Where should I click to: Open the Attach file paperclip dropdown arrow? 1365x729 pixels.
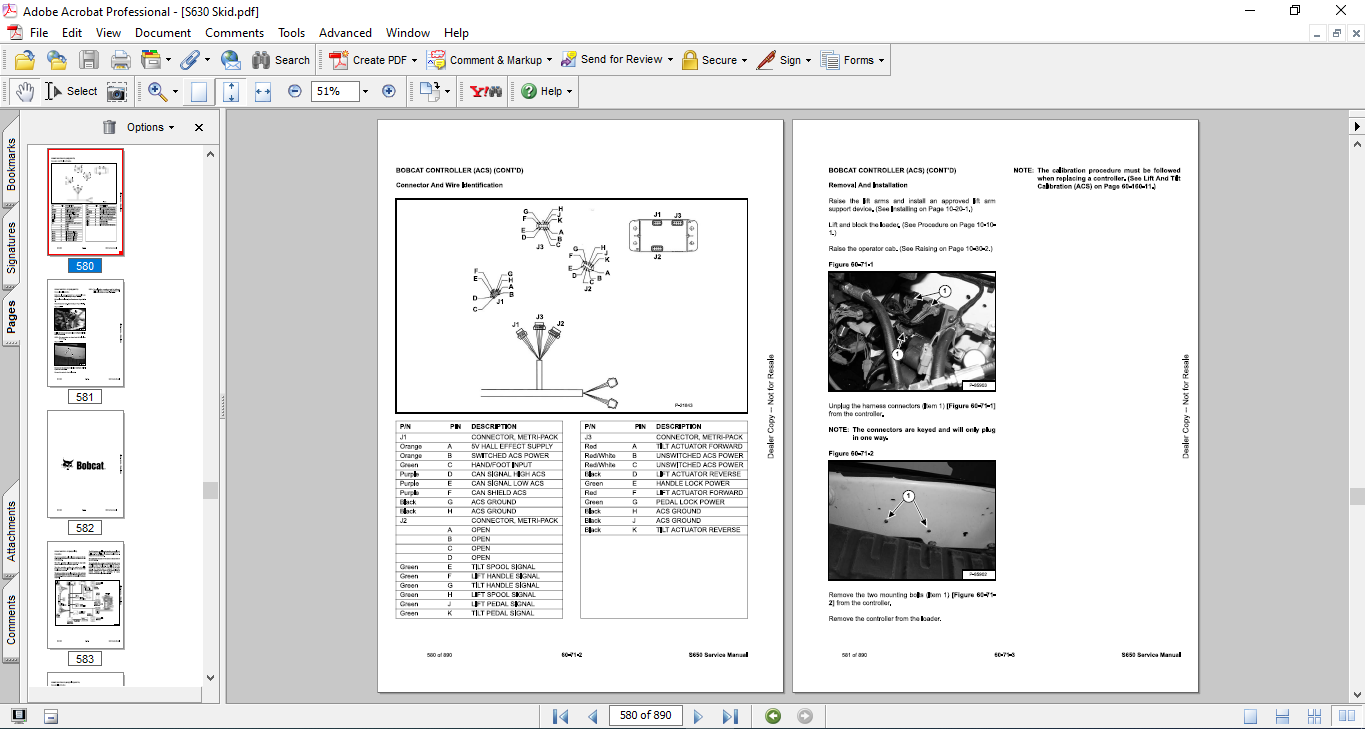[206, 60]
